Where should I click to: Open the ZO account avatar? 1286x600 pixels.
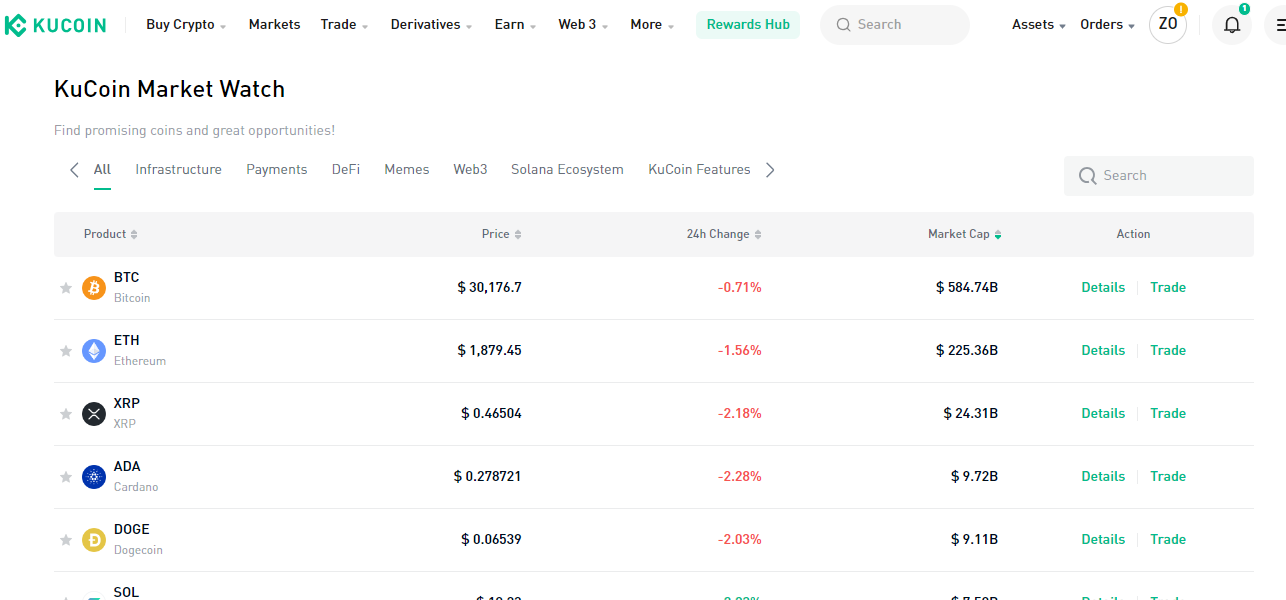click(x=1168, y=25)
